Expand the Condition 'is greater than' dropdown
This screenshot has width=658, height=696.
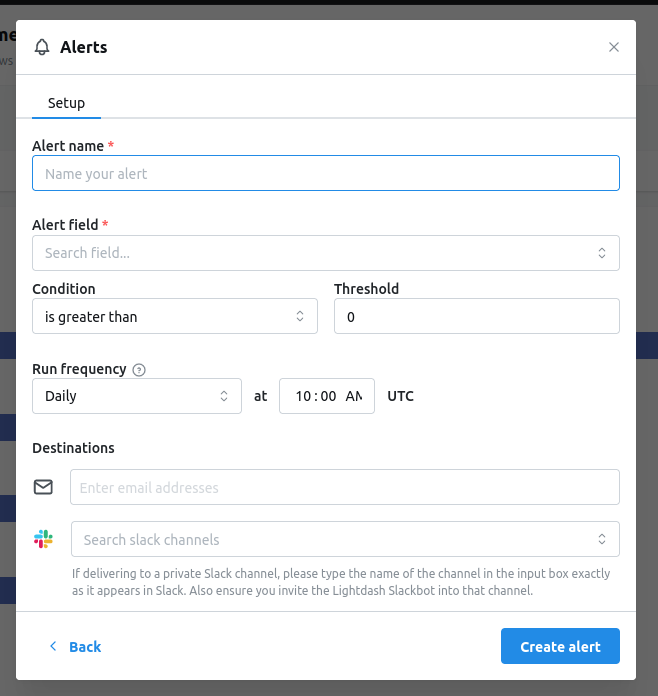pos(174,316)
